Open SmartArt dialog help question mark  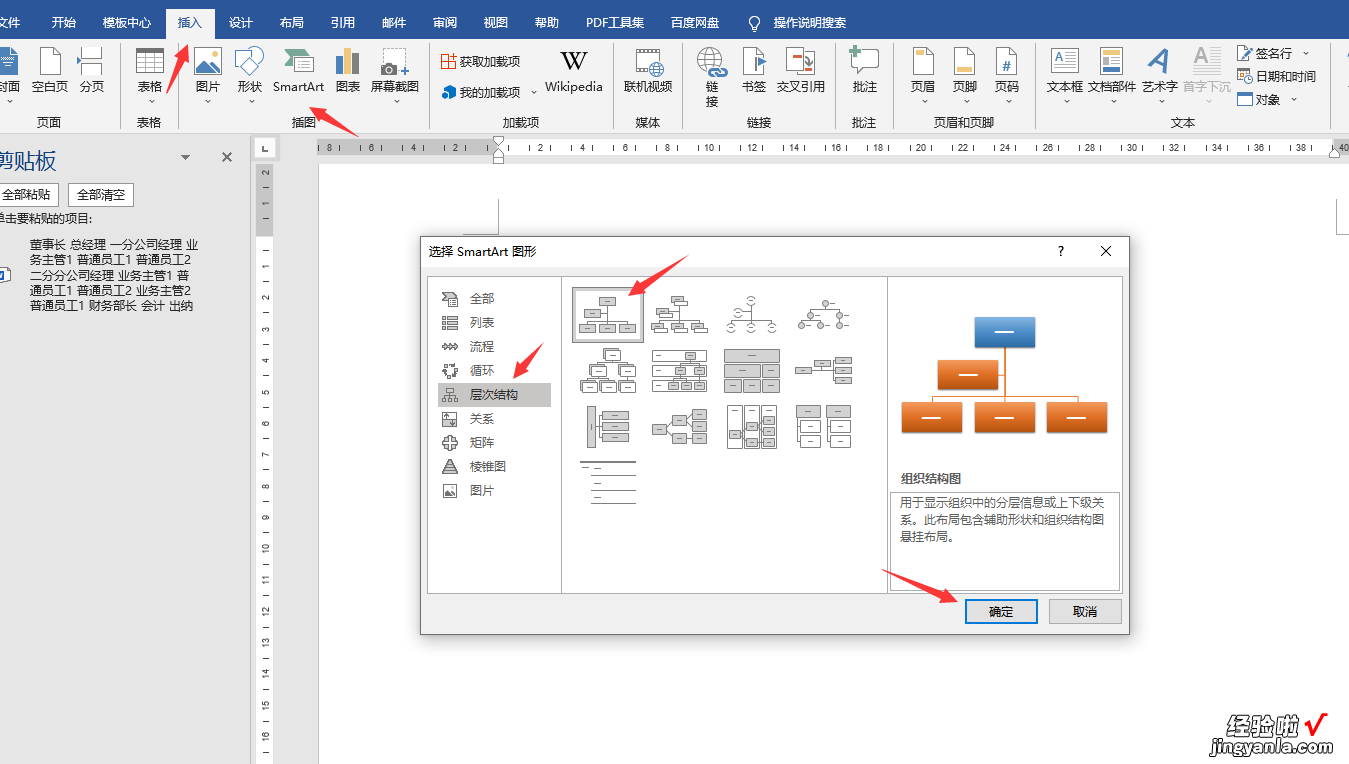[1061, 251]
